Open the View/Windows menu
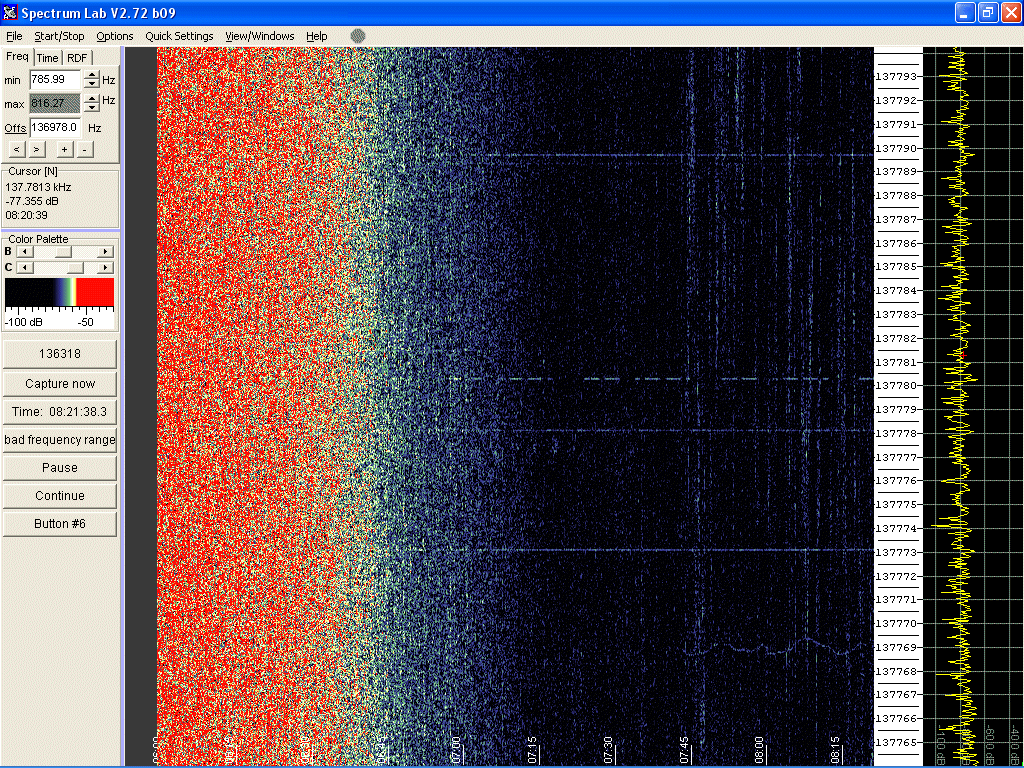This screenshot has width=1024, height=768. 259,36
